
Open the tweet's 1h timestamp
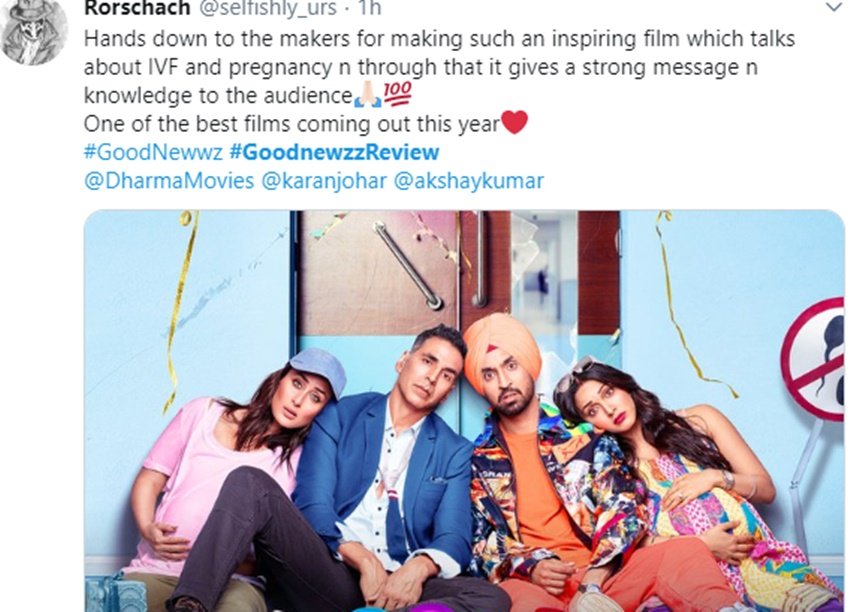click(x=368, y=8)
